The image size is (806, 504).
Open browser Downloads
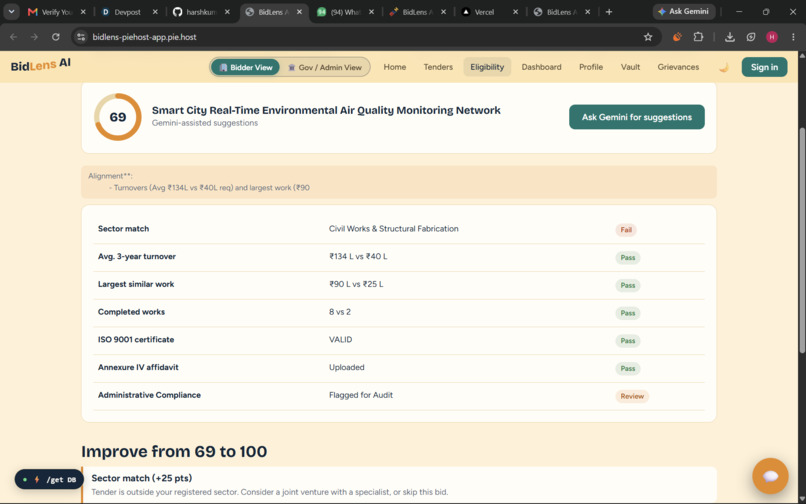[729, 37]
